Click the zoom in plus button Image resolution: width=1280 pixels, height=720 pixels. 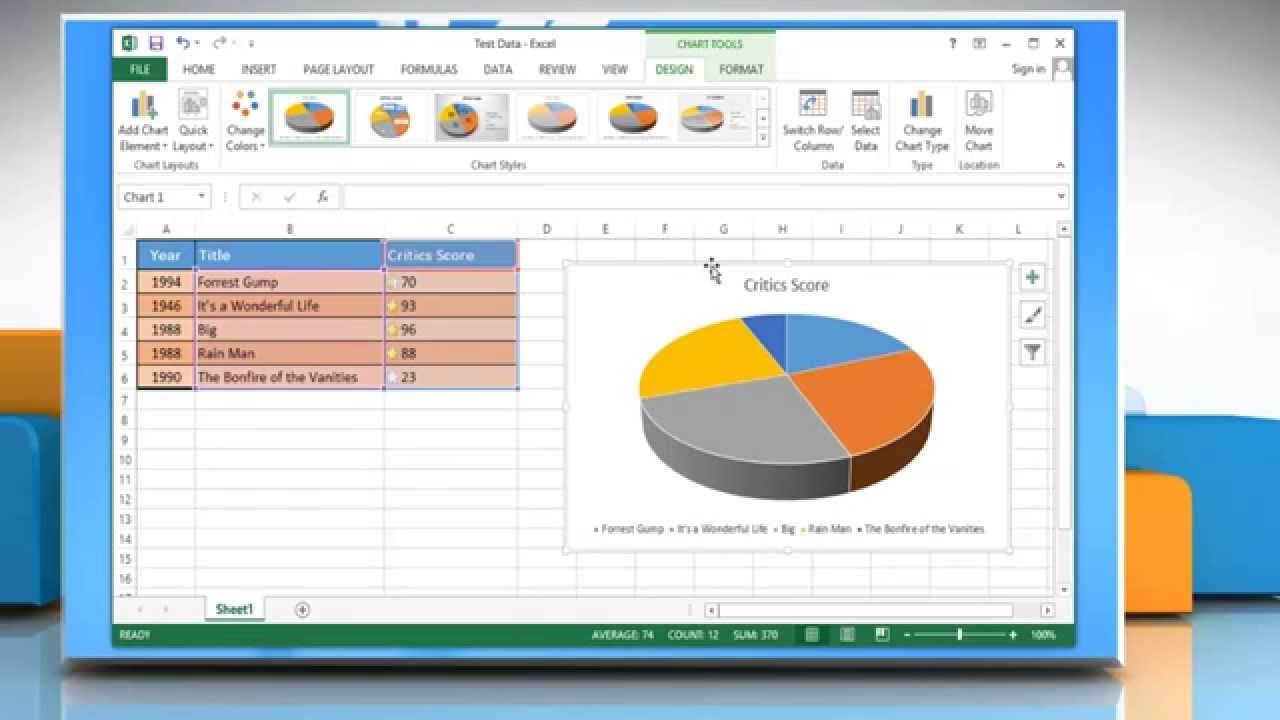pos(1012,635)
